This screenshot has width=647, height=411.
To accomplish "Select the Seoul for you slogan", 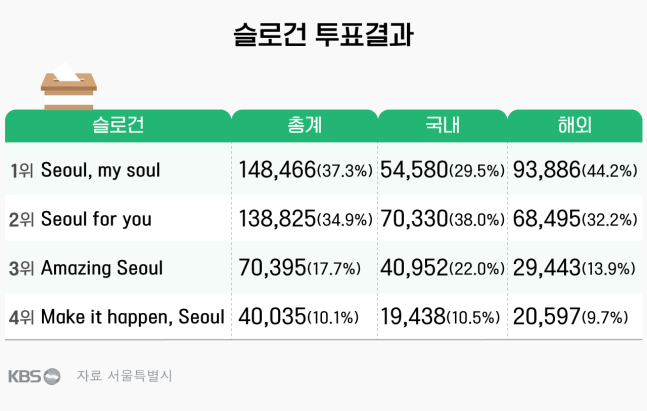I will [x=96, y=219].
